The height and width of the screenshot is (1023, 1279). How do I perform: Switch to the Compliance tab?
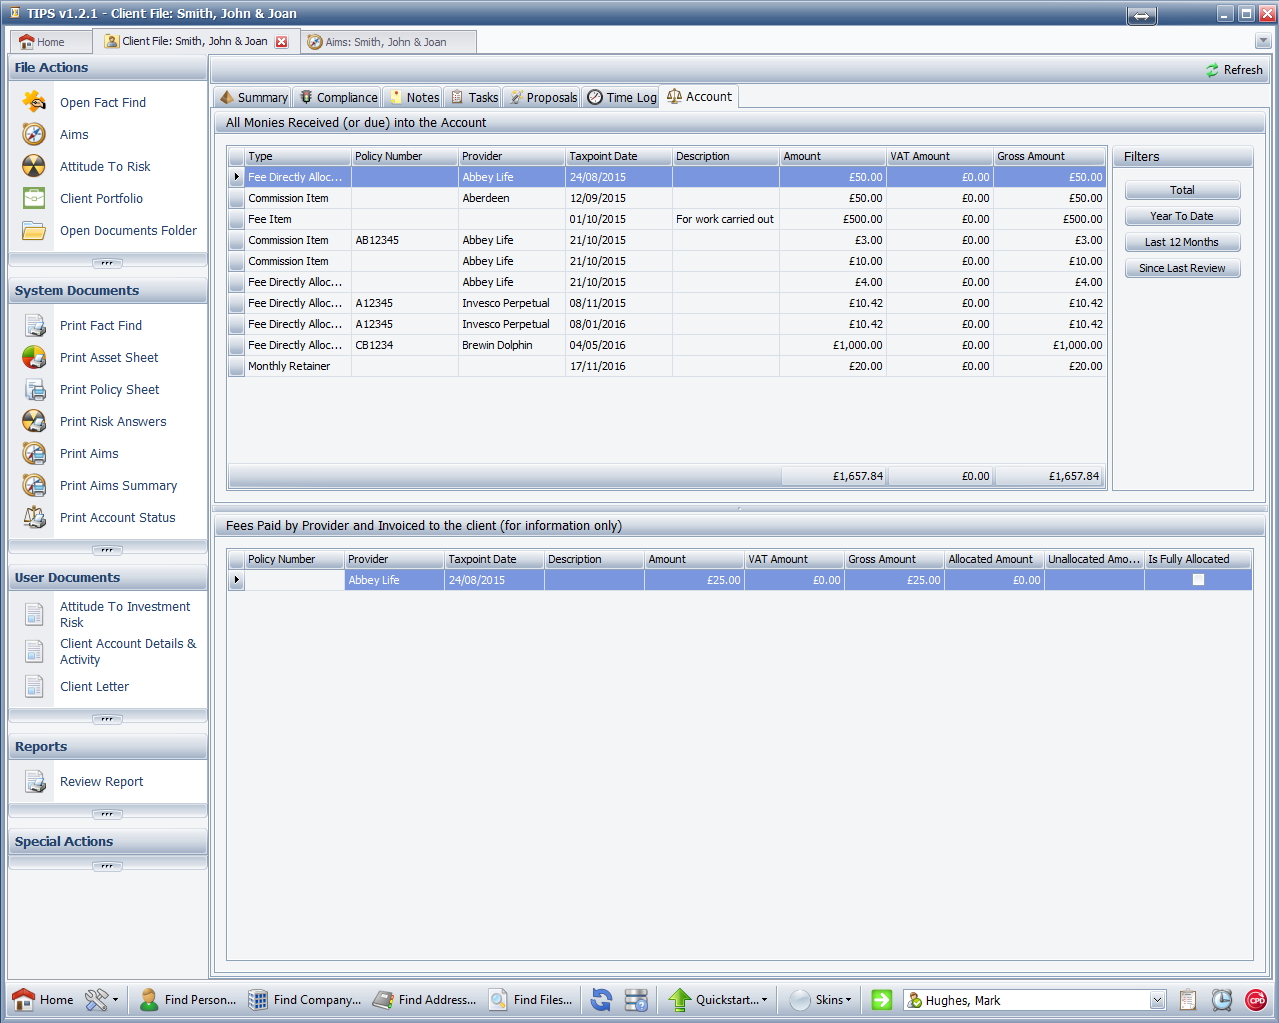tap(338, 97)
